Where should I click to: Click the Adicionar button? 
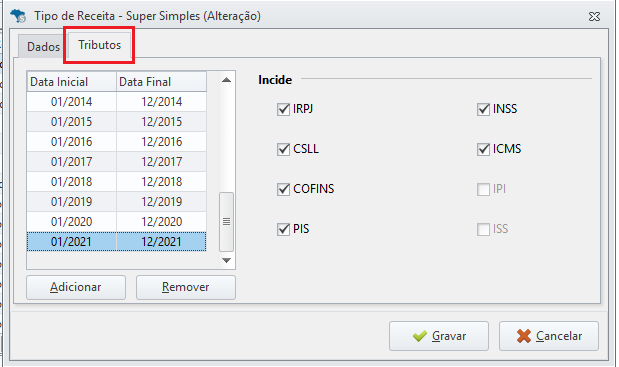(76, 287)
